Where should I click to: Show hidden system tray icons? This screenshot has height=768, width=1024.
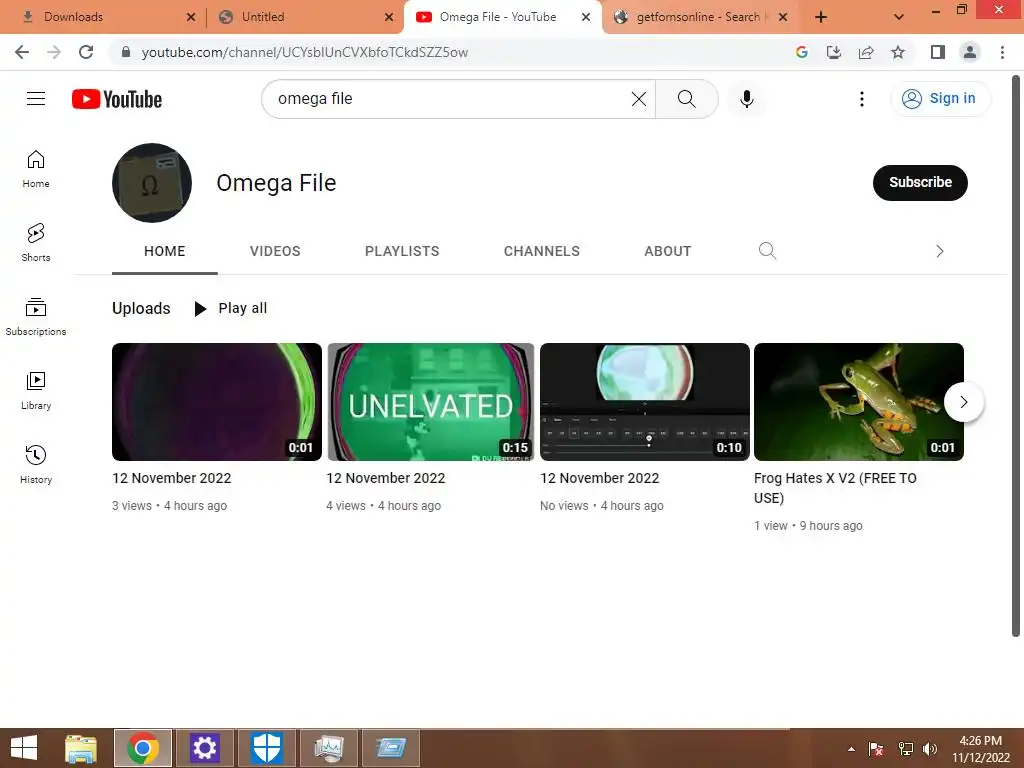[851, 749]
